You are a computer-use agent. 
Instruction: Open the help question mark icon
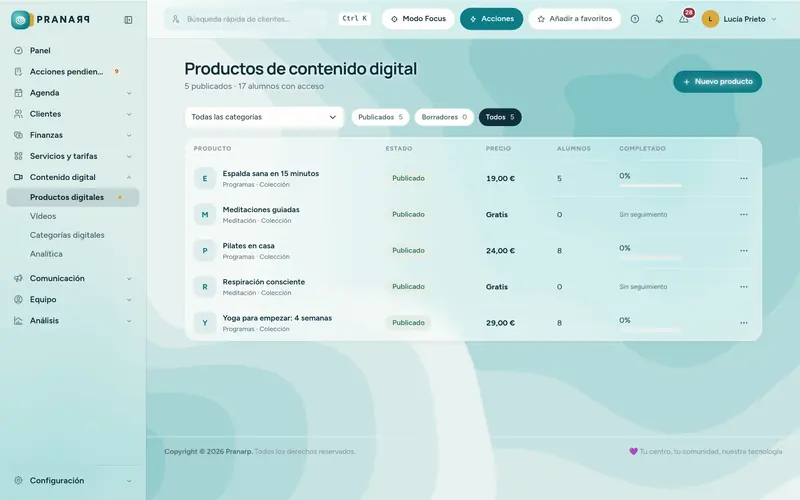635,19
